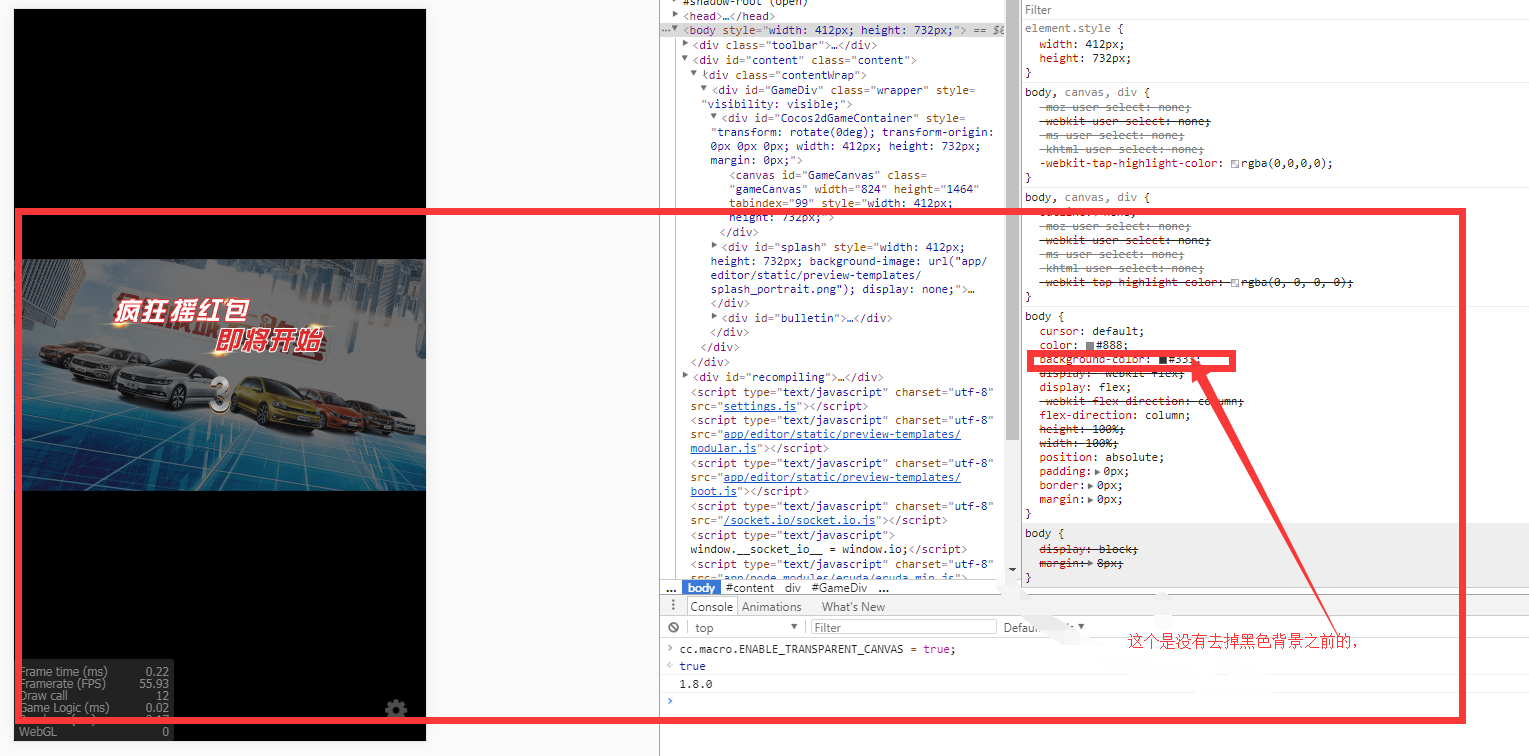
Task: Open the "top" execution context dropdown
Action: click(747, 627)
